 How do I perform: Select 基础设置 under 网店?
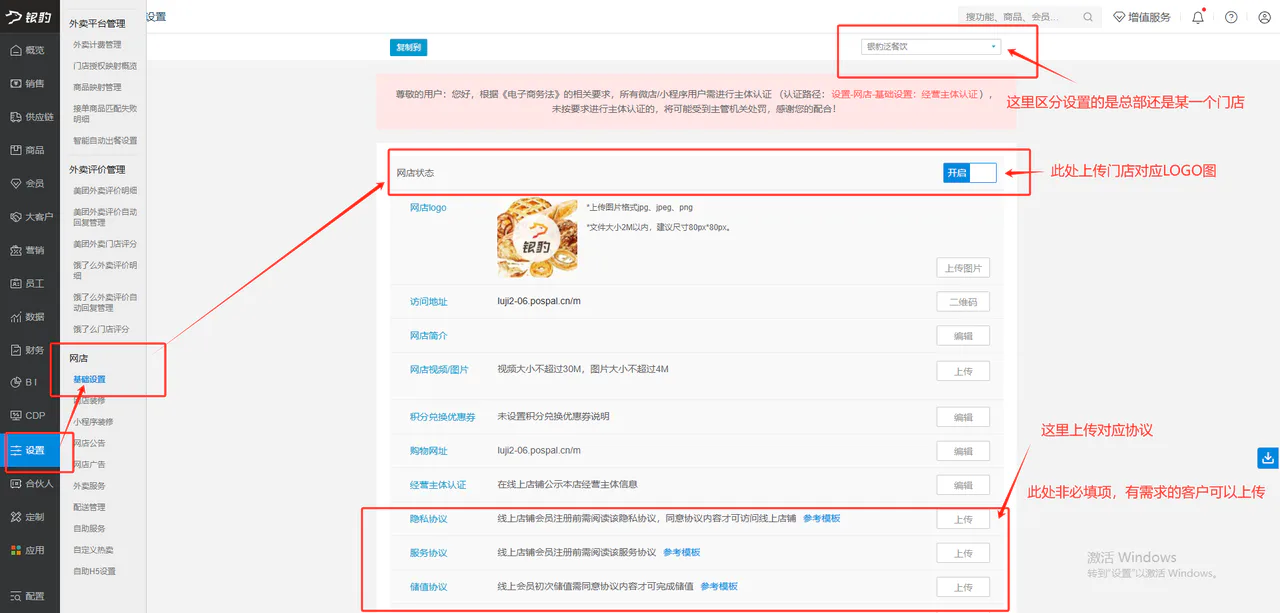point(89,379)
